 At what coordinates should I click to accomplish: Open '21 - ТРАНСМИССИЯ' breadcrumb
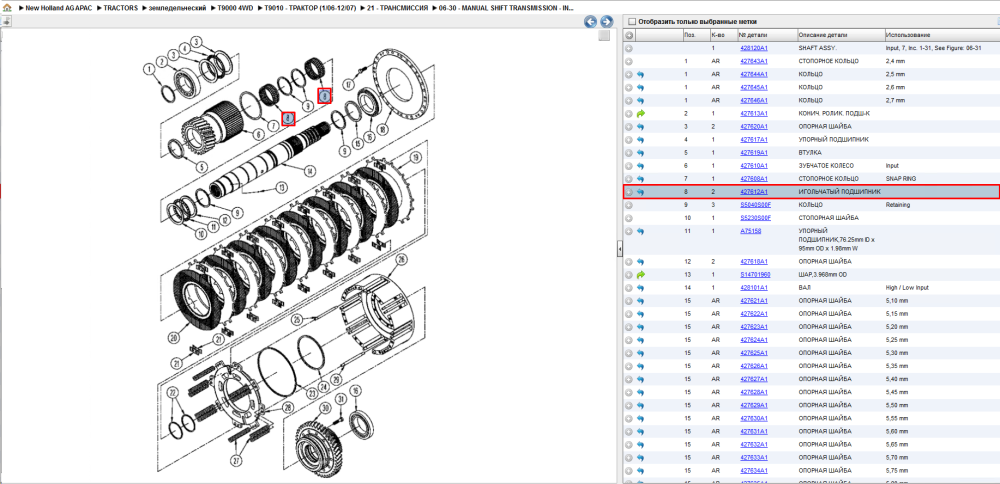[397, 8]
